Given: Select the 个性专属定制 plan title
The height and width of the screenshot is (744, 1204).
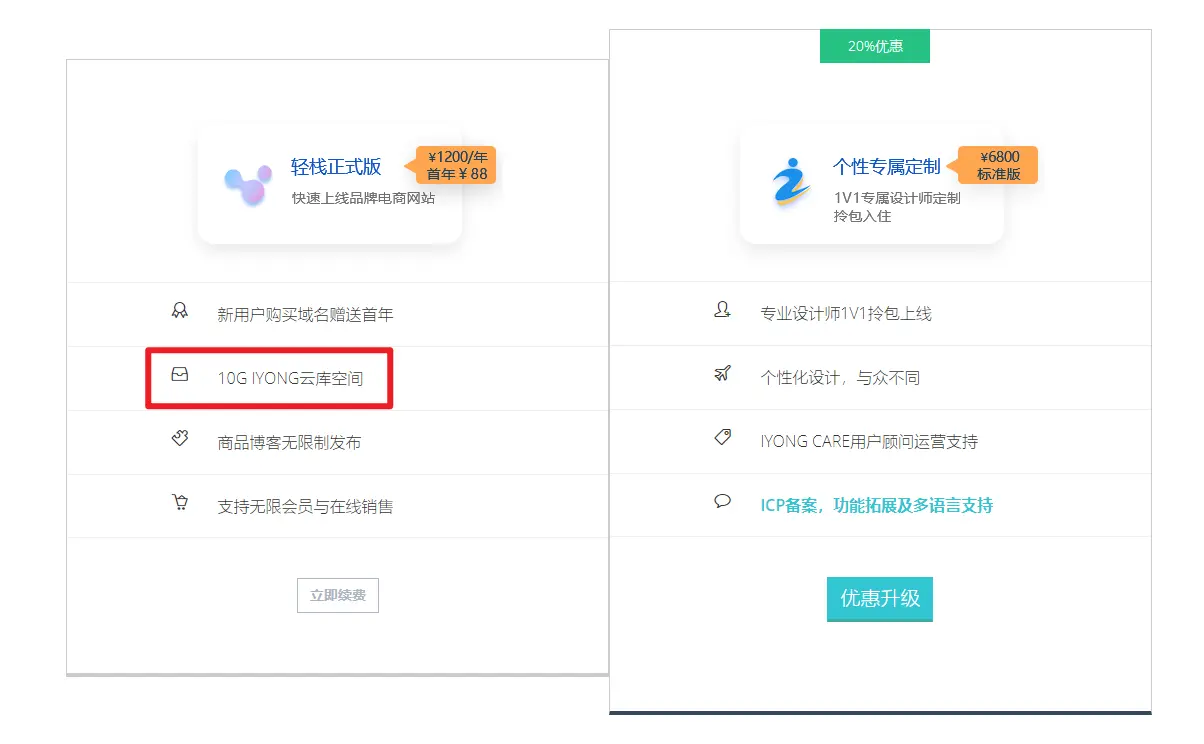Looking at the screenshot, I should pos(886,167).
